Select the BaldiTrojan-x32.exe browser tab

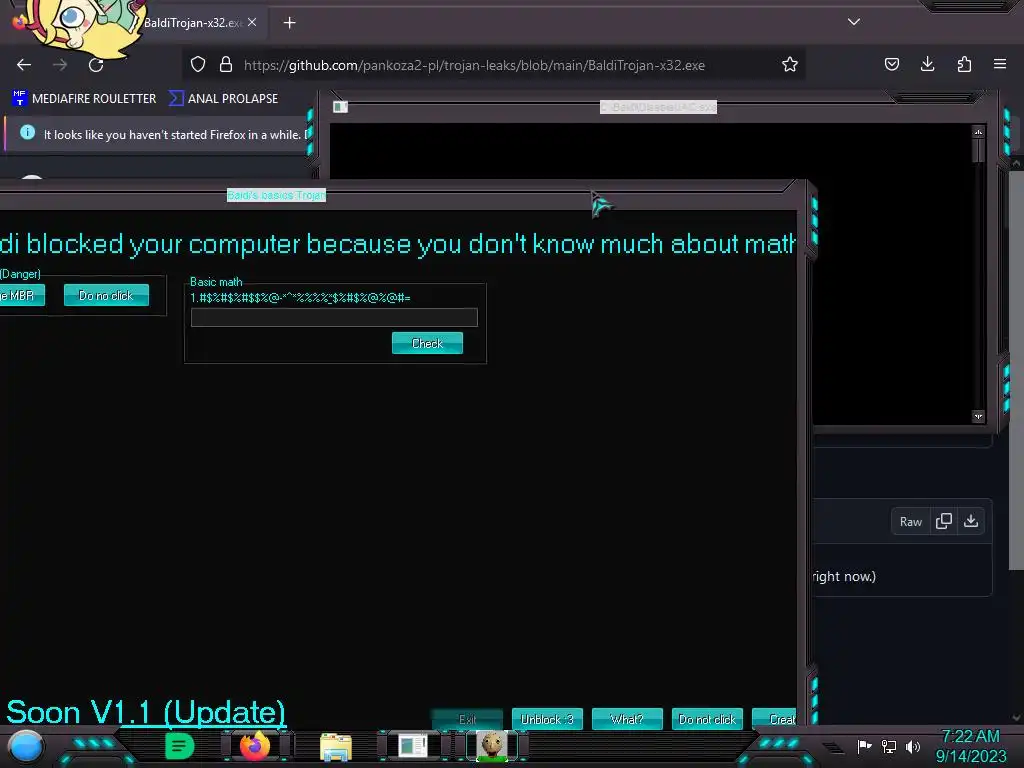[x=191, y=23]
